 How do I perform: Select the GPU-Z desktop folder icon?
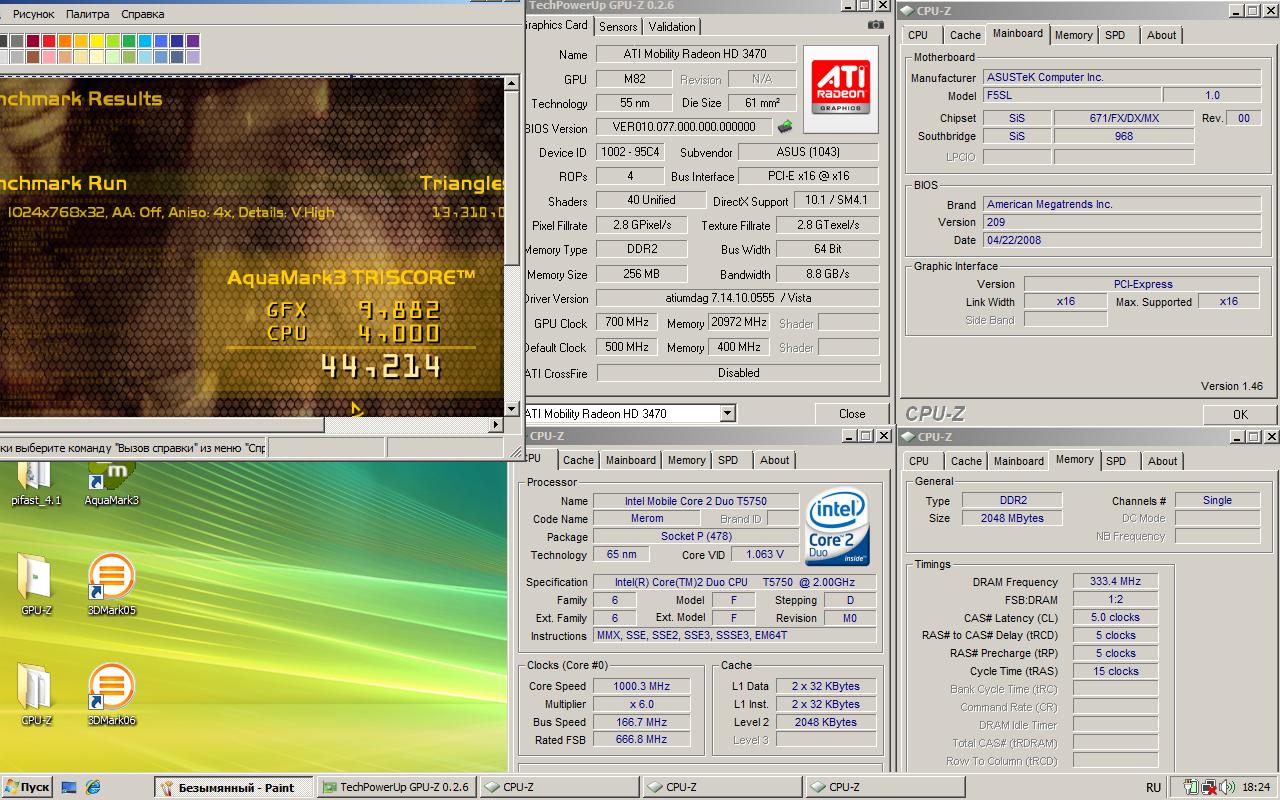coord(36,584)
